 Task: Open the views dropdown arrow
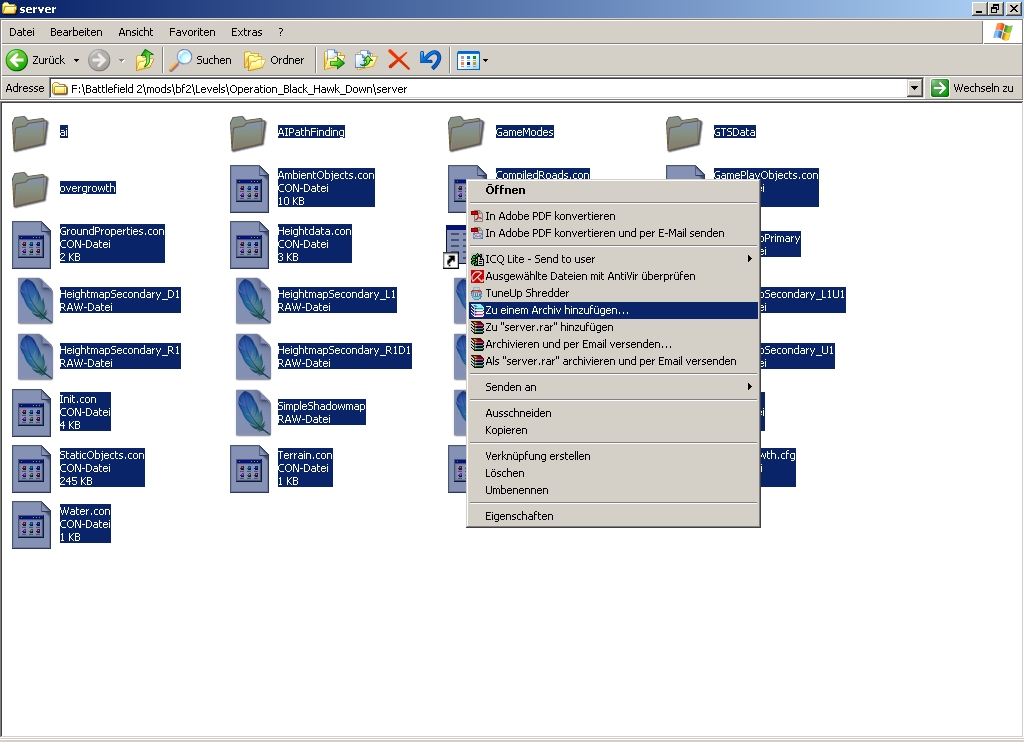(x=485, y=61)
